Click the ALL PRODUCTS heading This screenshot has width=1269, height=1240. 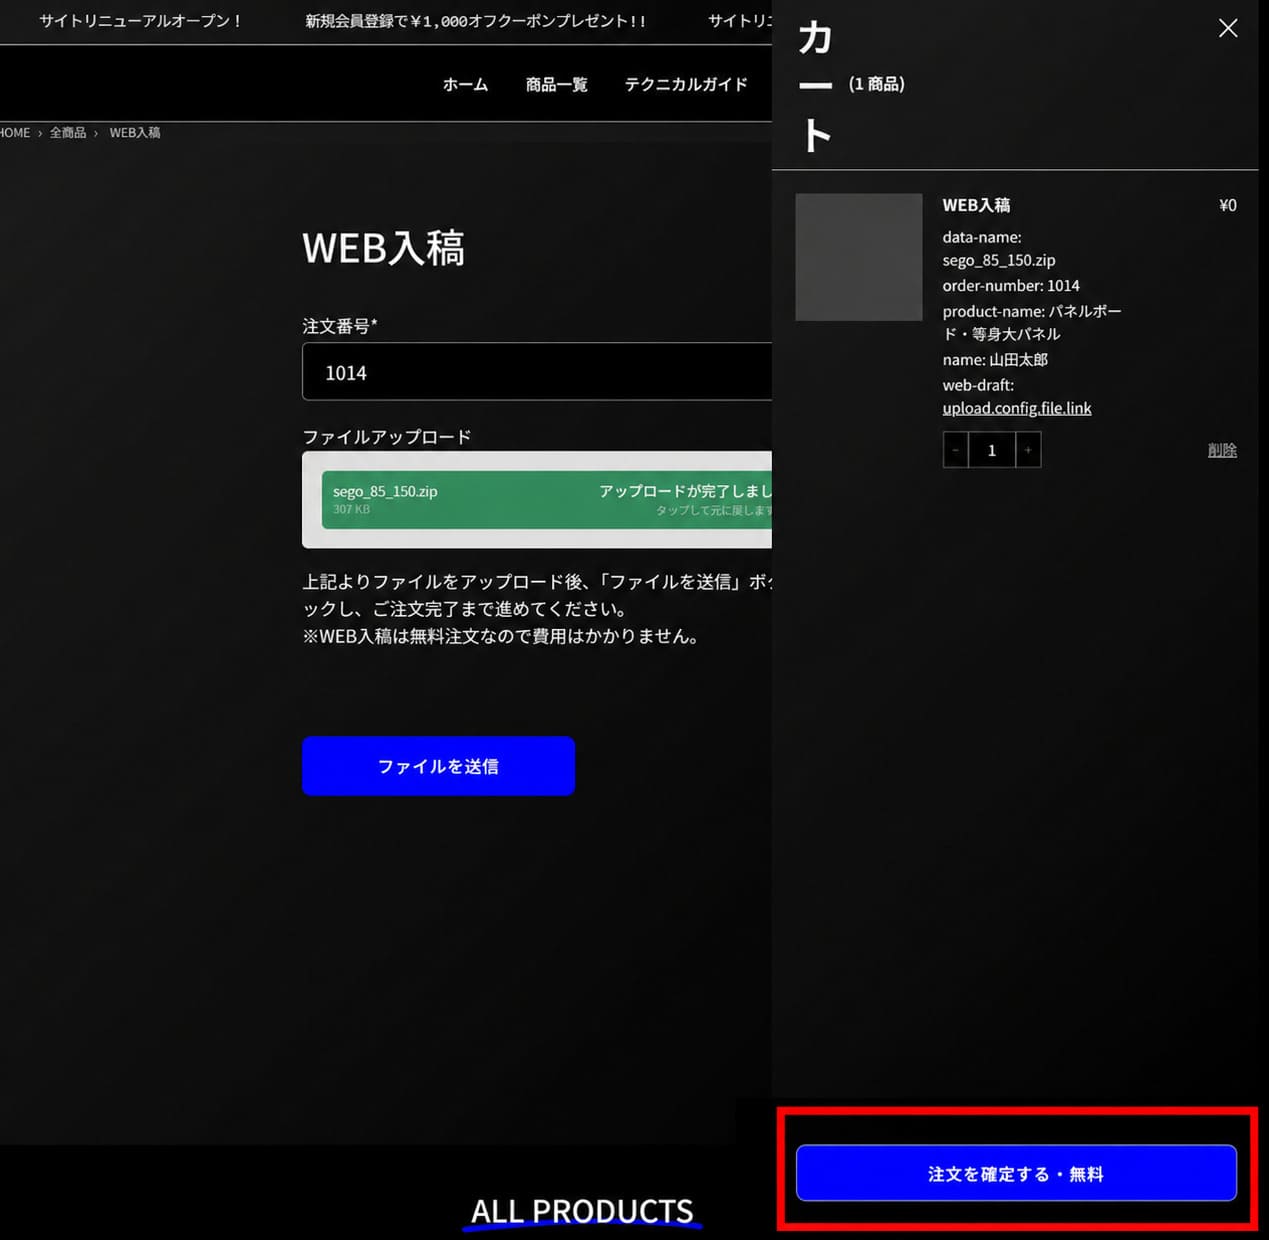click(x=582, y=1211)
